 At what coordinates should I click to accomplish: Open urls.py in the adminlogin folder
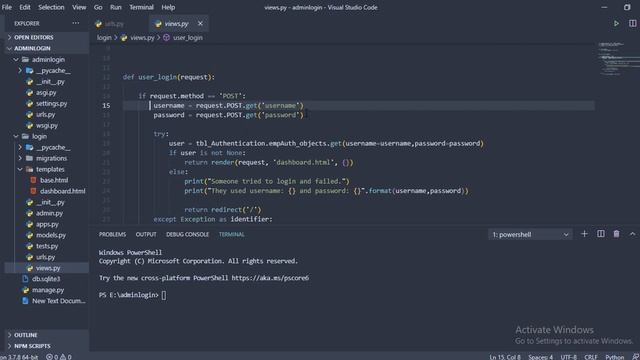point(45,115)
